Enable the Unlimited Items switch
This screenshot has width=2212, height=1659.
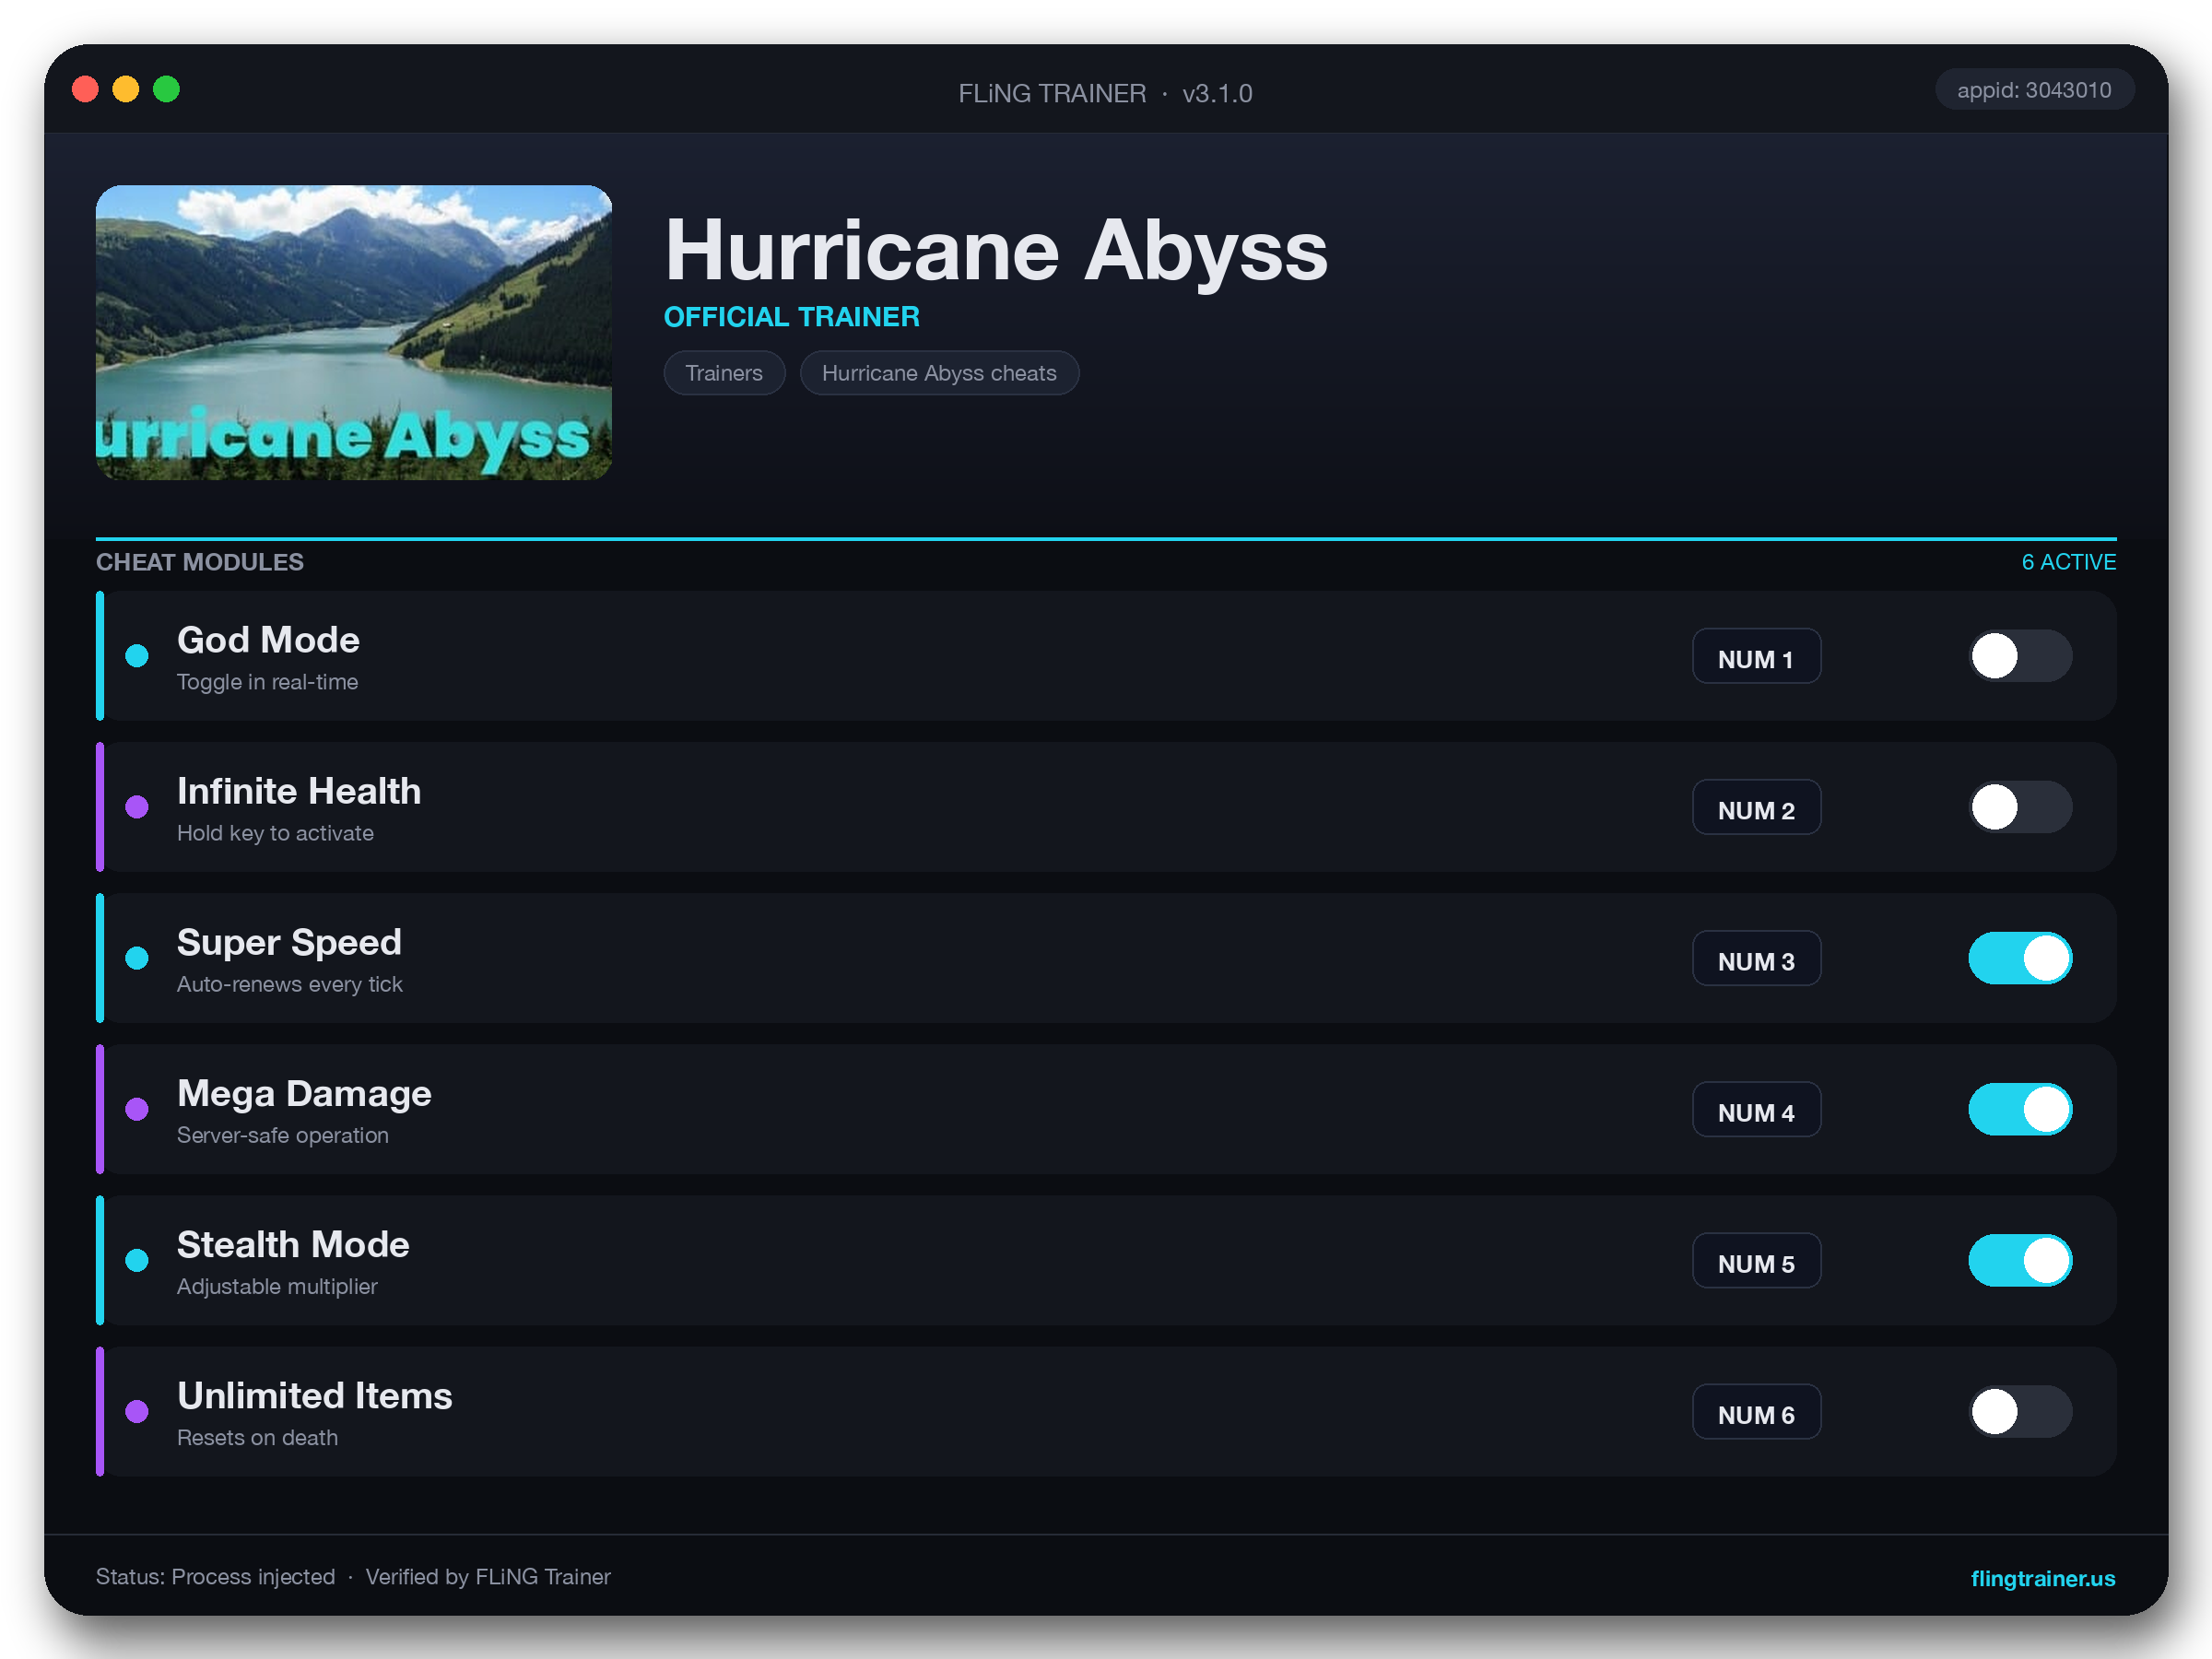2020,1411
